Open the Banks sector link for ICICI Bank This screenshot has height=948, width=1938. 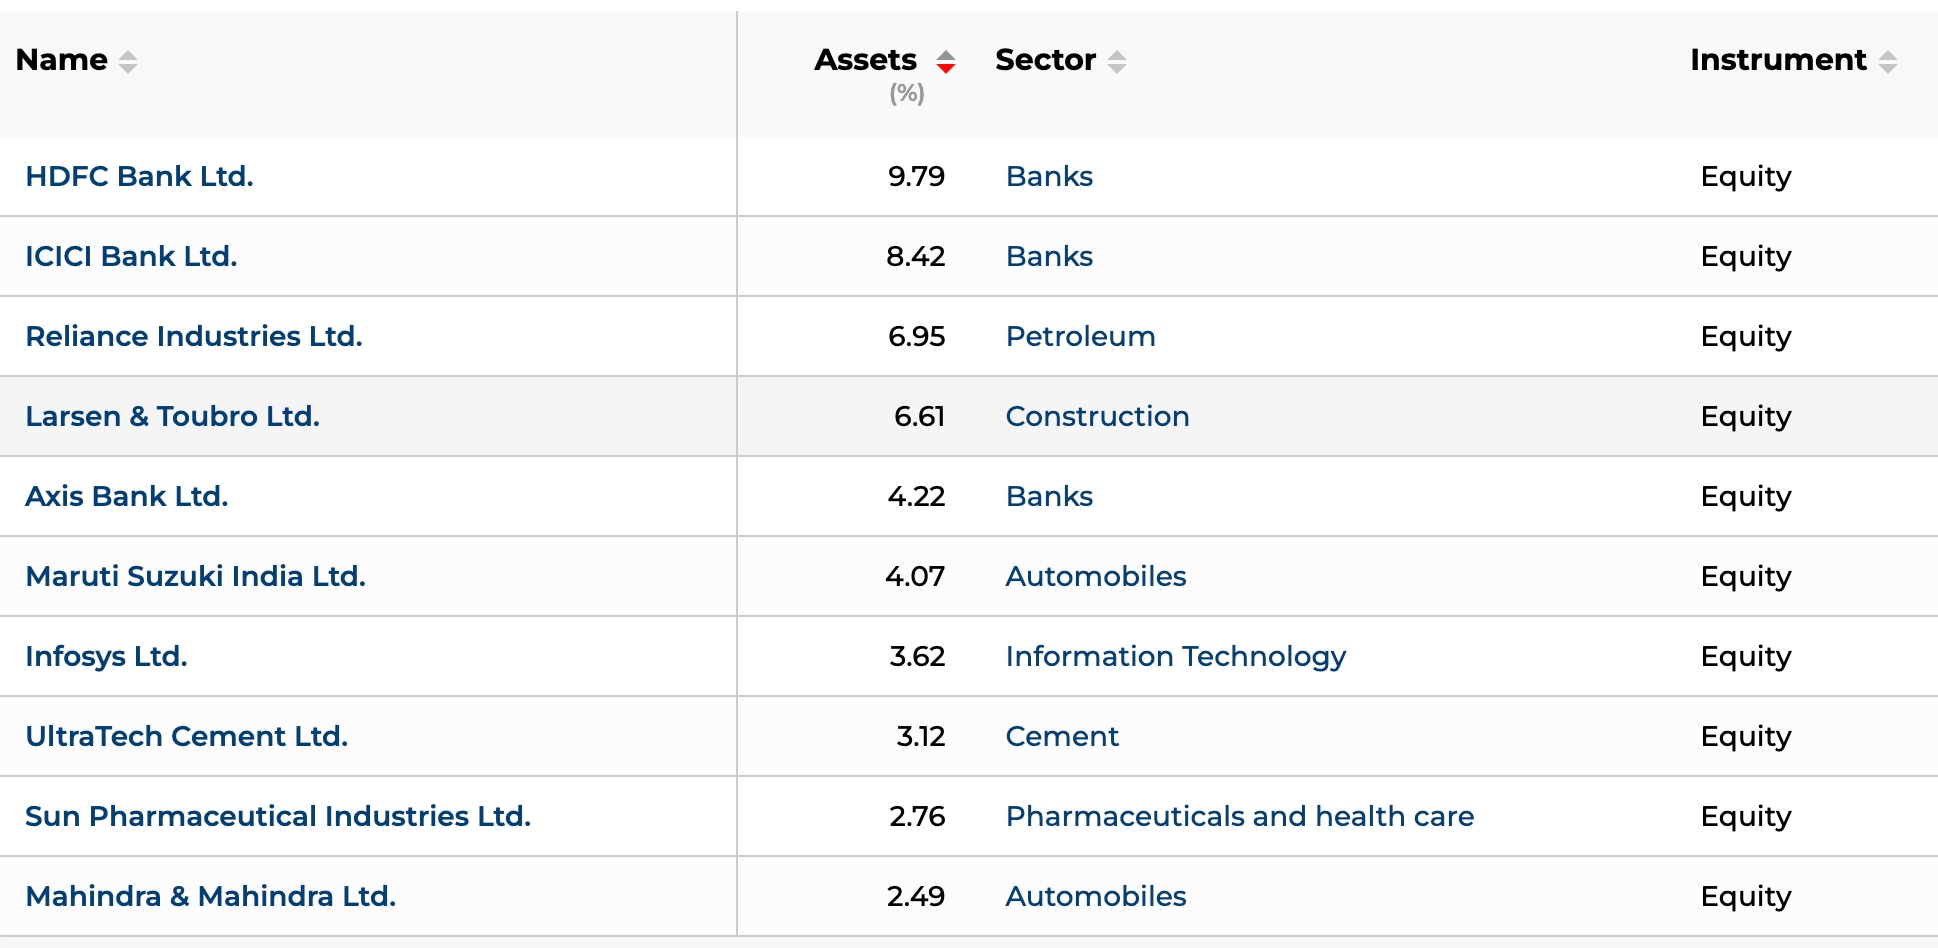pos(1048,257)
